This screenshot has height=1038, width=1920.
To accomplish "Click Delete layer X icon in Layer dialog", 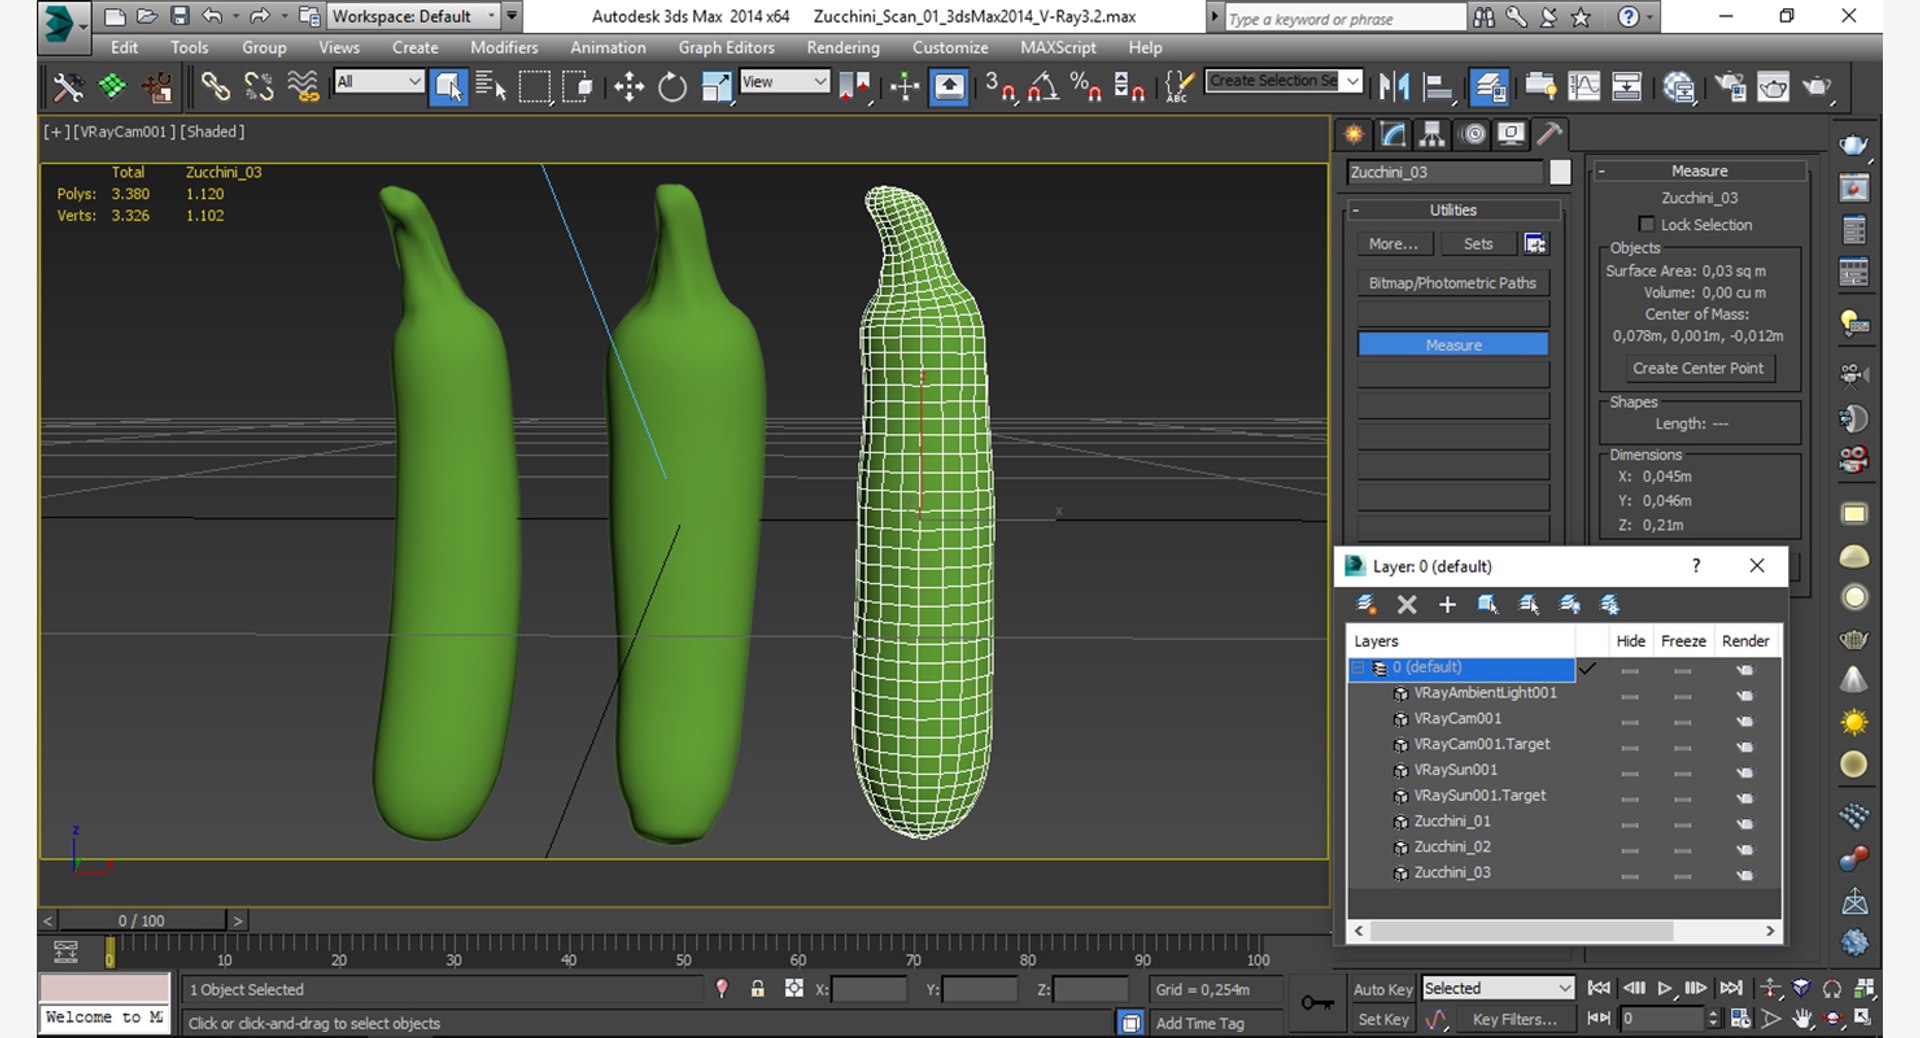I will tap(1407, 604).
